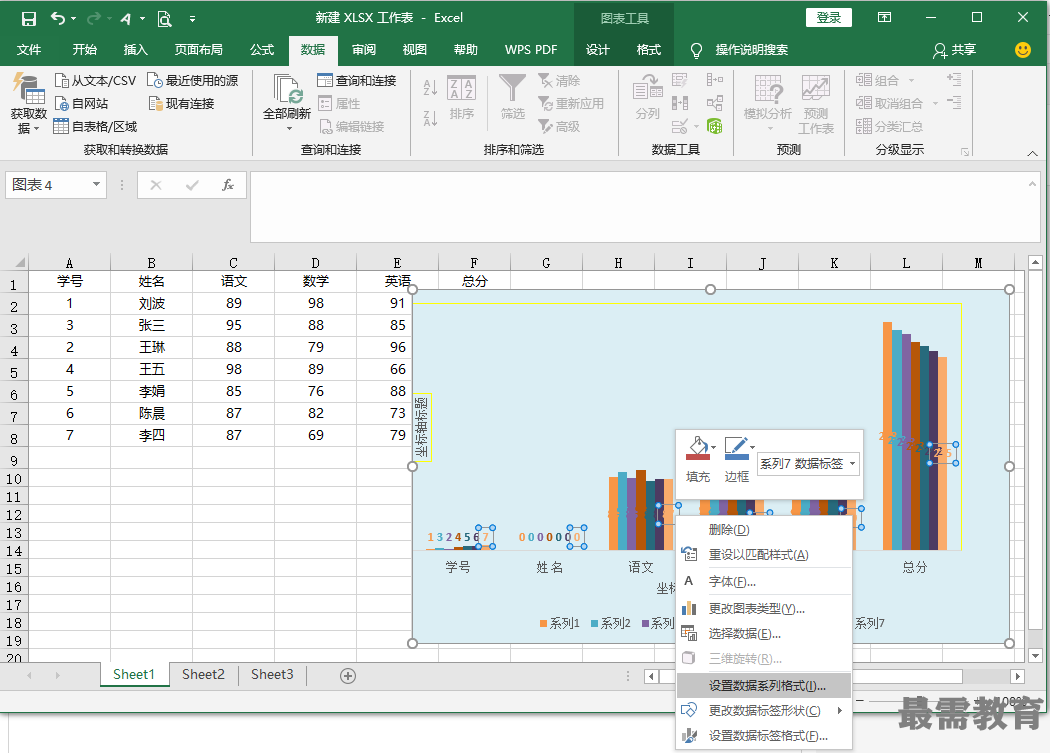Choose 设置数据标签格式 in context menu

click(x=764, y=736)
